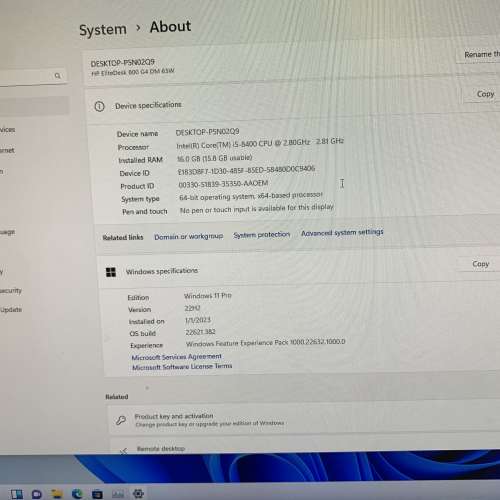
Task: Click the Windows 11 Pro edition value
Action: click(x=208, y=296)
